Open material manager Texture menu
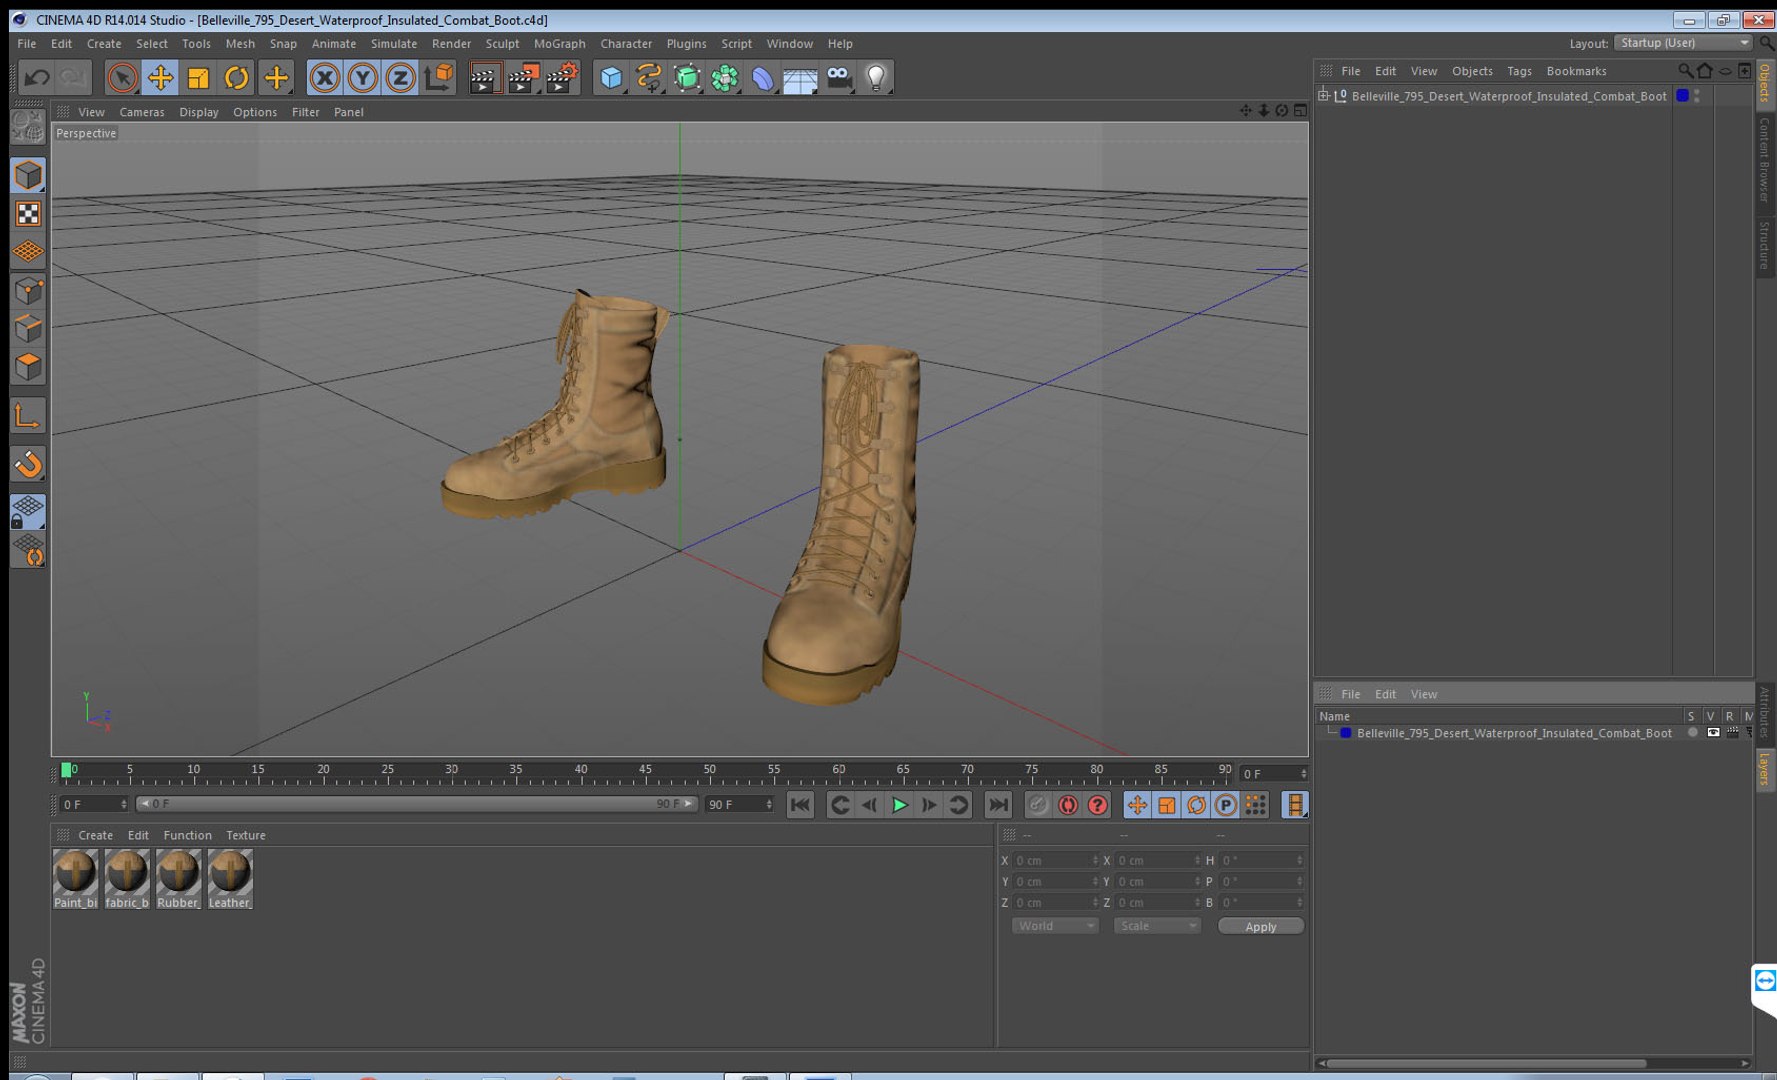 click(245, 835)
